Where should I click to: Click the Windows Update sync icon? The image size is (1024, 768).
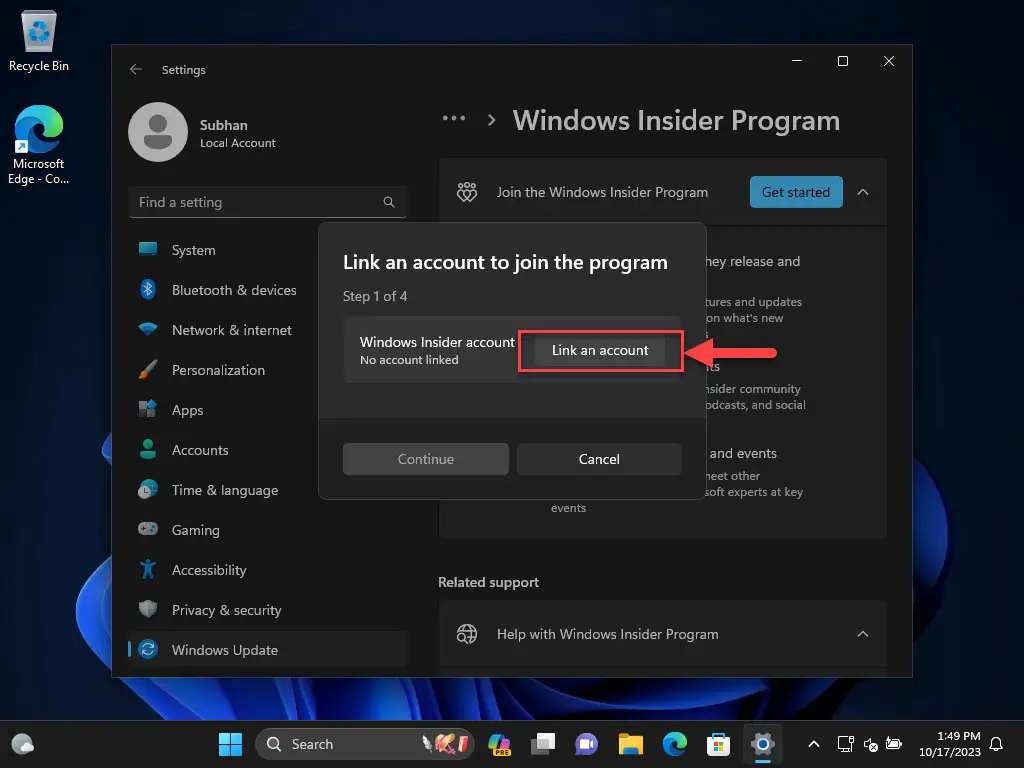pyautogui.click(x=148, y=649)
